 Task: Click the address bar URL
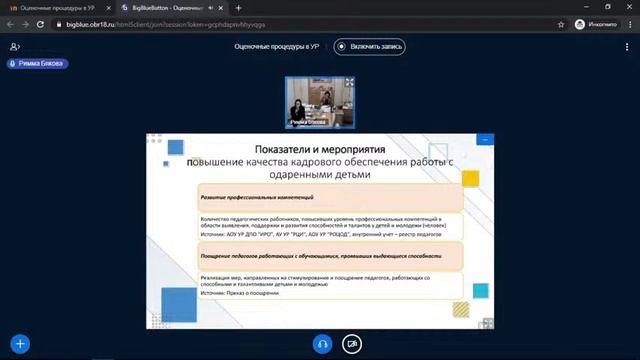tap(166, 24)
